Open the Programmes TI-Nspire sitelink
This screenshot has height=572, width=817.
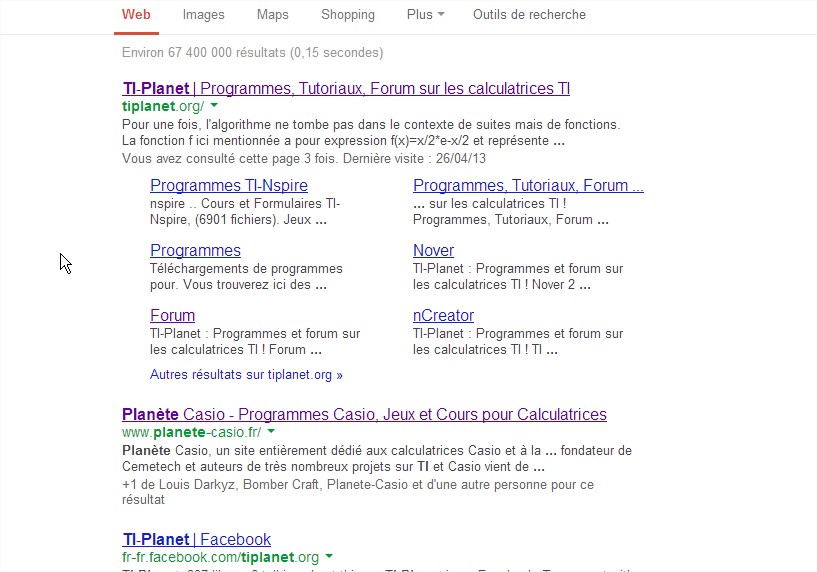coord(229,185)
